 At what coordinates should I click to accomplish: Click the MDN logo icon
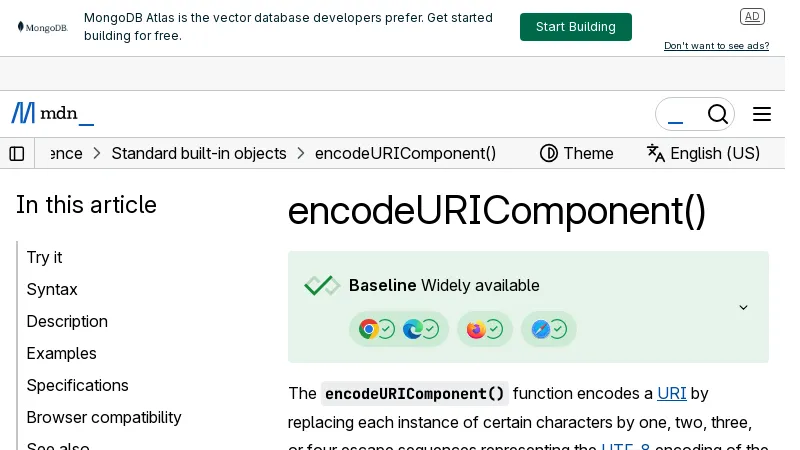pos(23,113)
